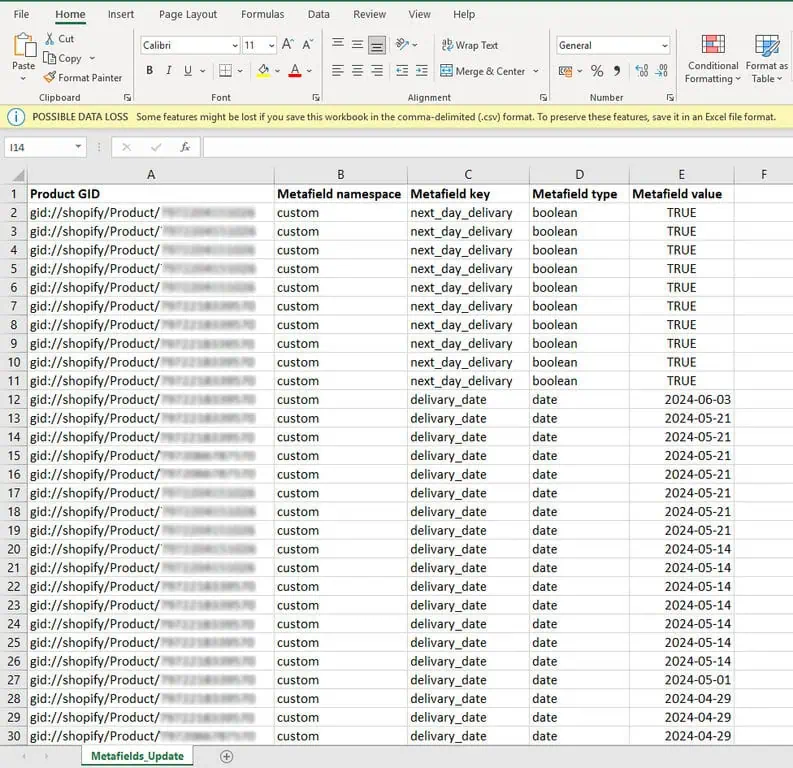793x768 pixels.
Task: Expand underline style arrow
Action: pyautogui.click(x=203, y=71)
